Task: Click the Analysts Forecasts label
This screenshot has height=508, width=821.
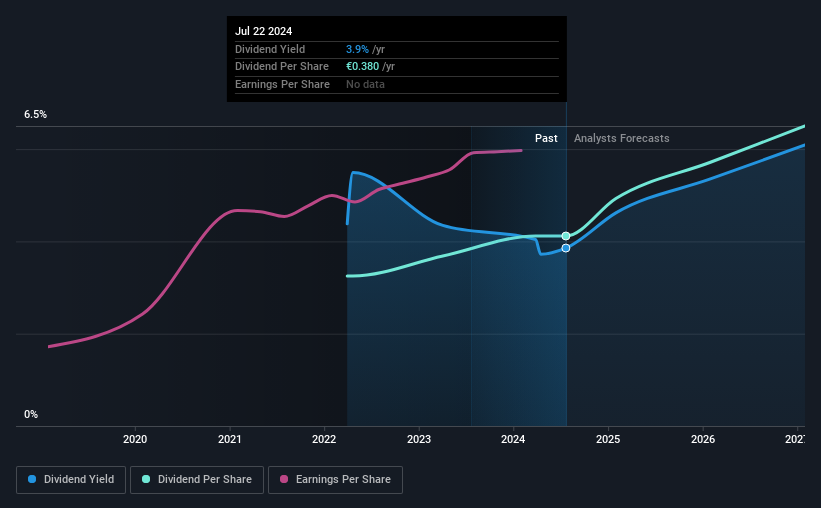Action: (x=622, y=138)
